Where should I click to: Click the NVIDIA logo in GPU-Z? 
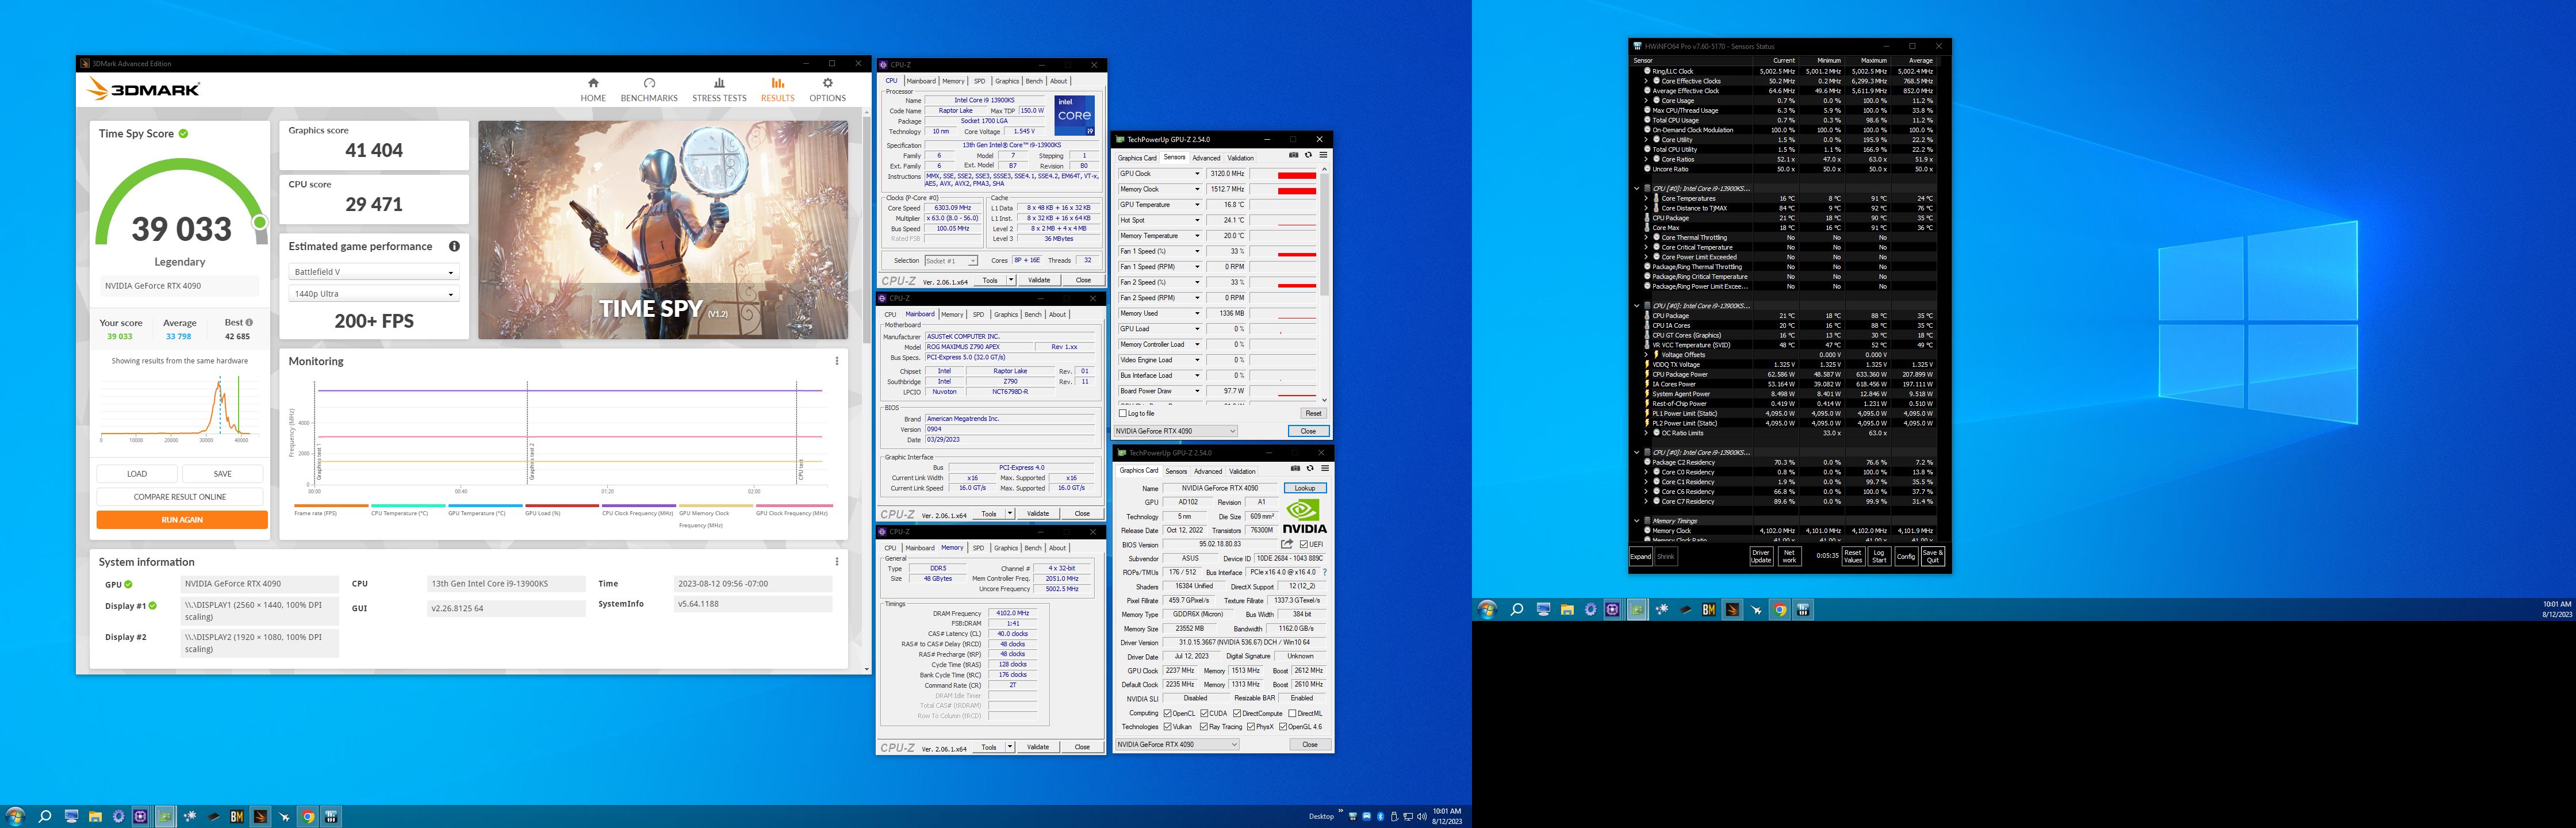tap(1304, 517)
